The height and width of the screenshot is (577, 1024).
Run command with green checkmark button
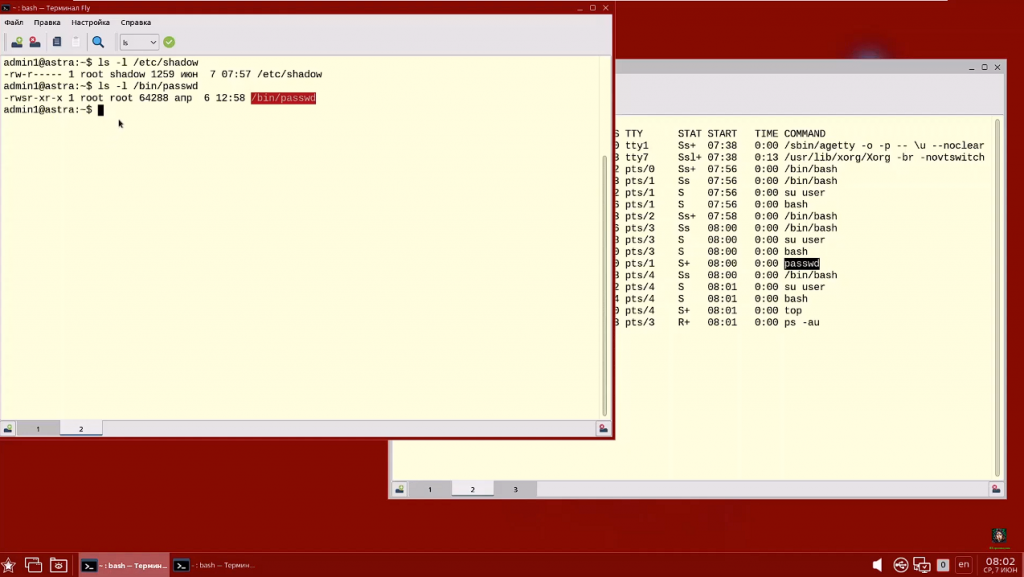(x=169, y=42)
